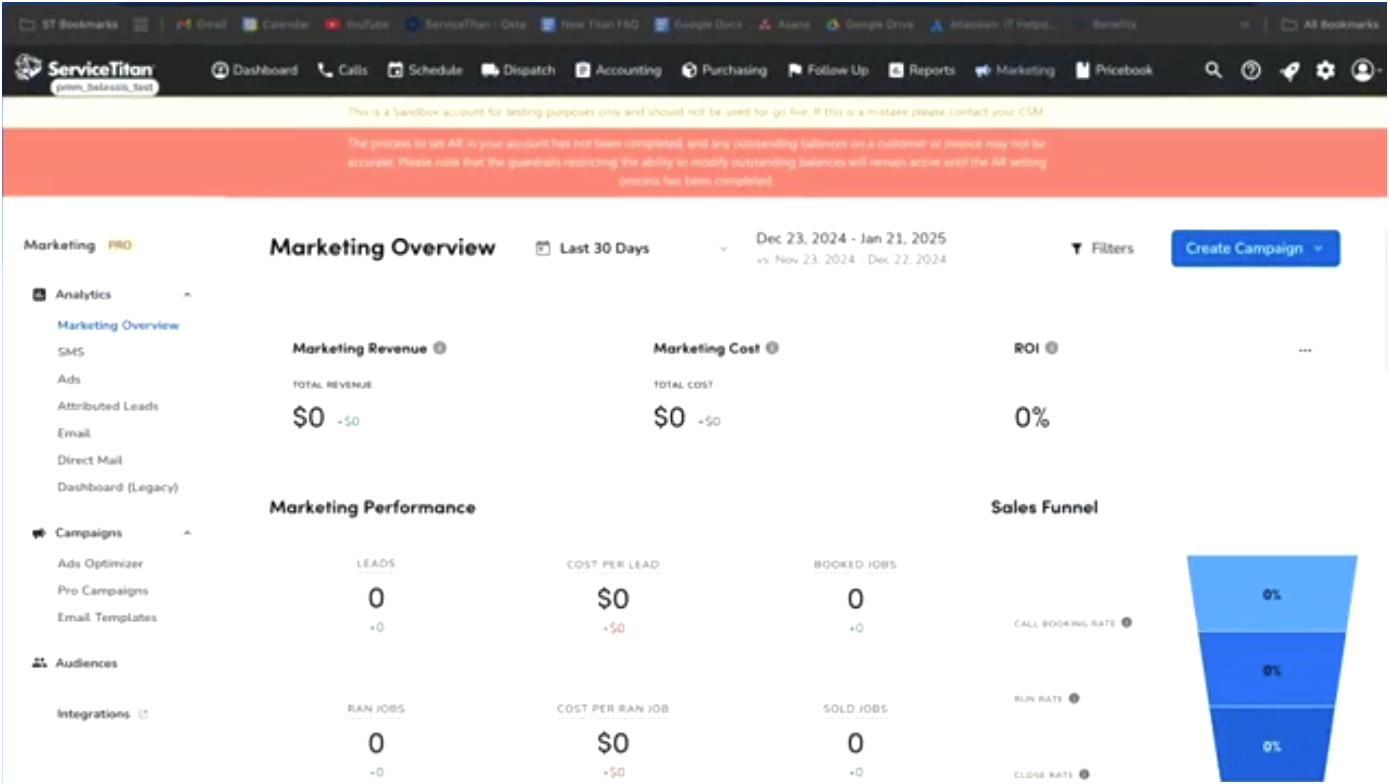Viewport: 1389px width, 784px height.
Task: Open the help question mark icon
Action: pyautogui.click(x=1251, y=70)
